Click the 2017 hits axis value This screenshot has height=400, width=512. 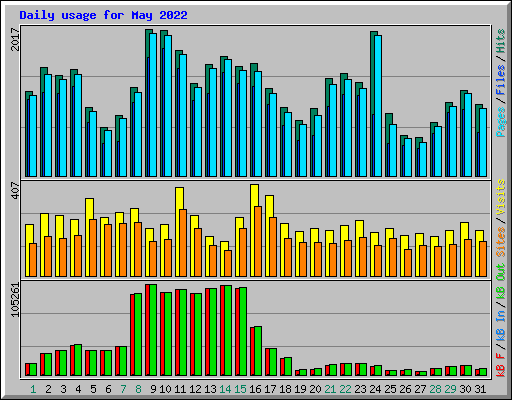coord(15,39)
